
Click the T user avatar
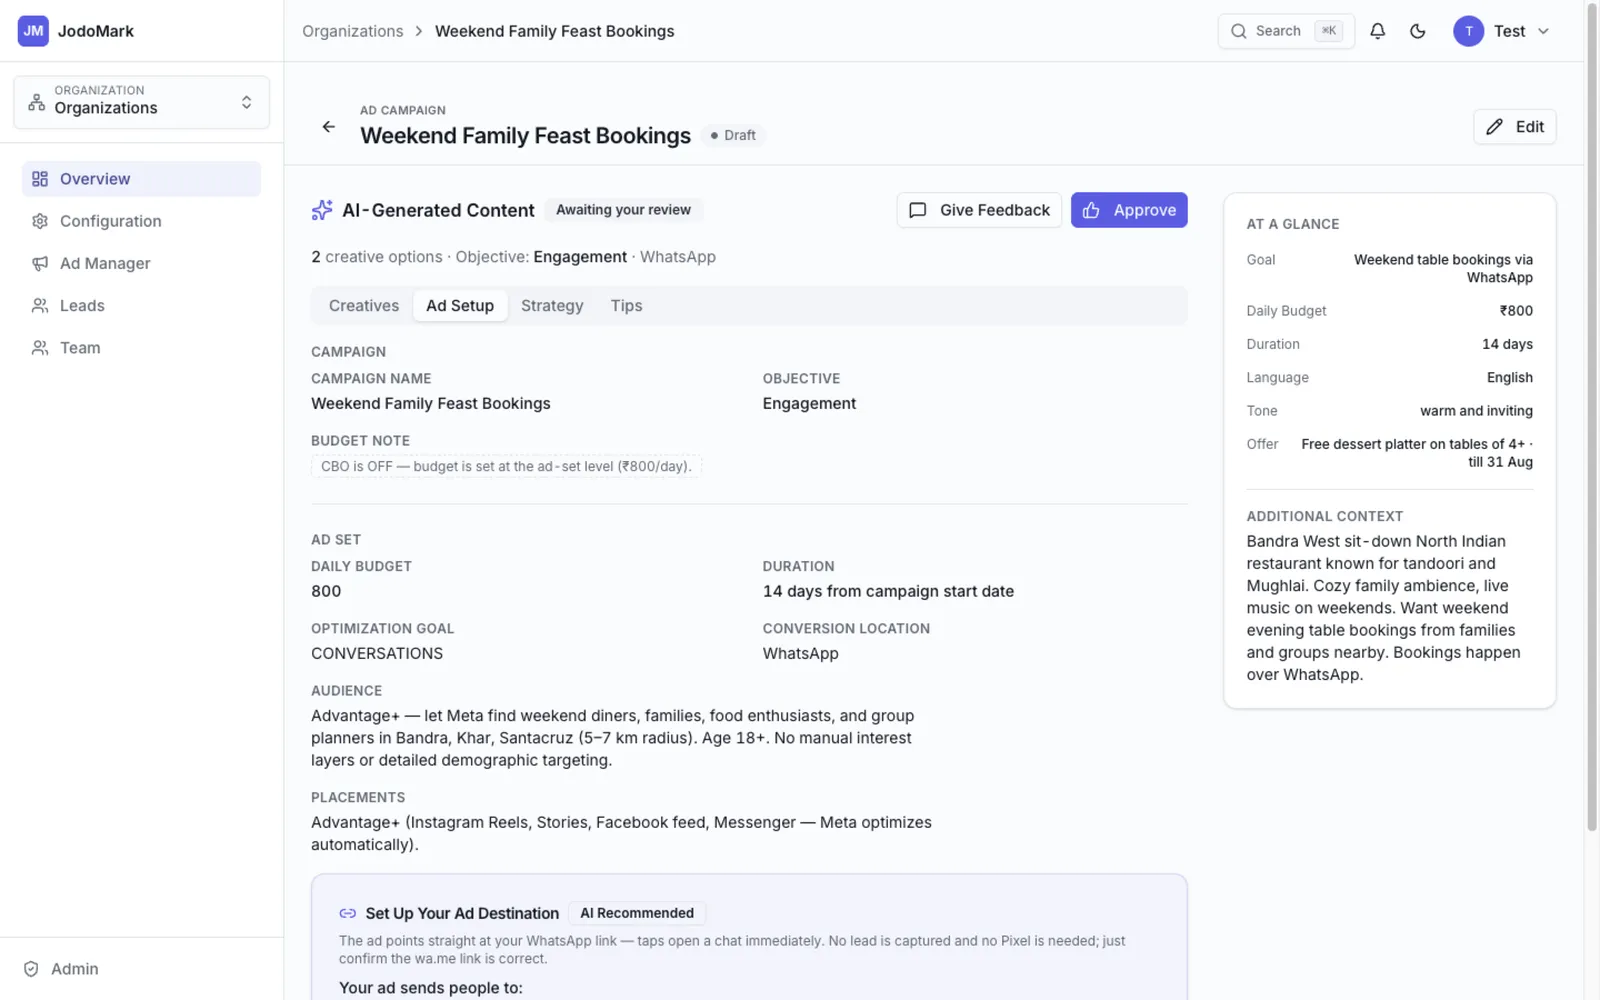click(1468, 31)
